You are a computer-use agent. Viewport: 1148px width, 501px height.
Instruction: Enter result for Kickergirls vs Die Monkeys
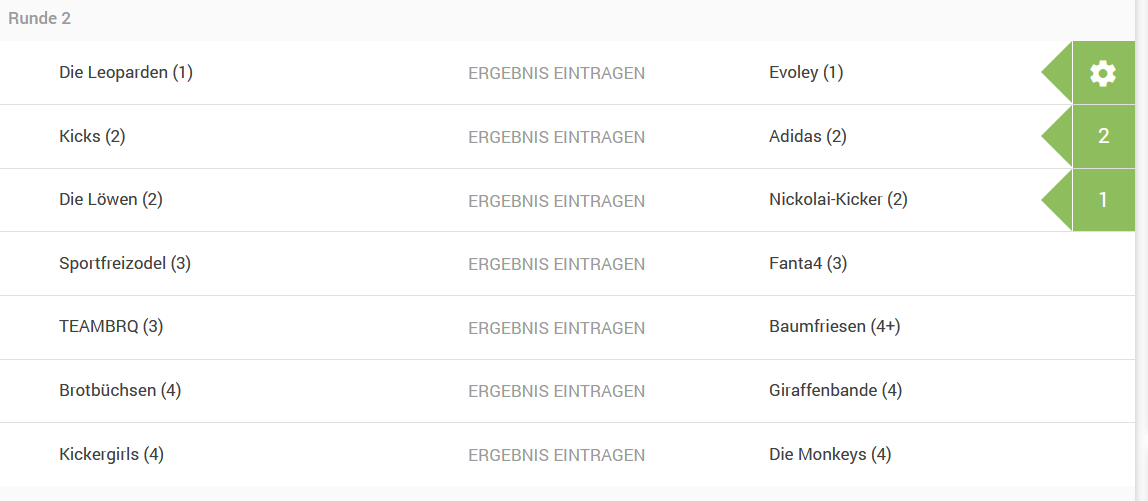[556, 455]
